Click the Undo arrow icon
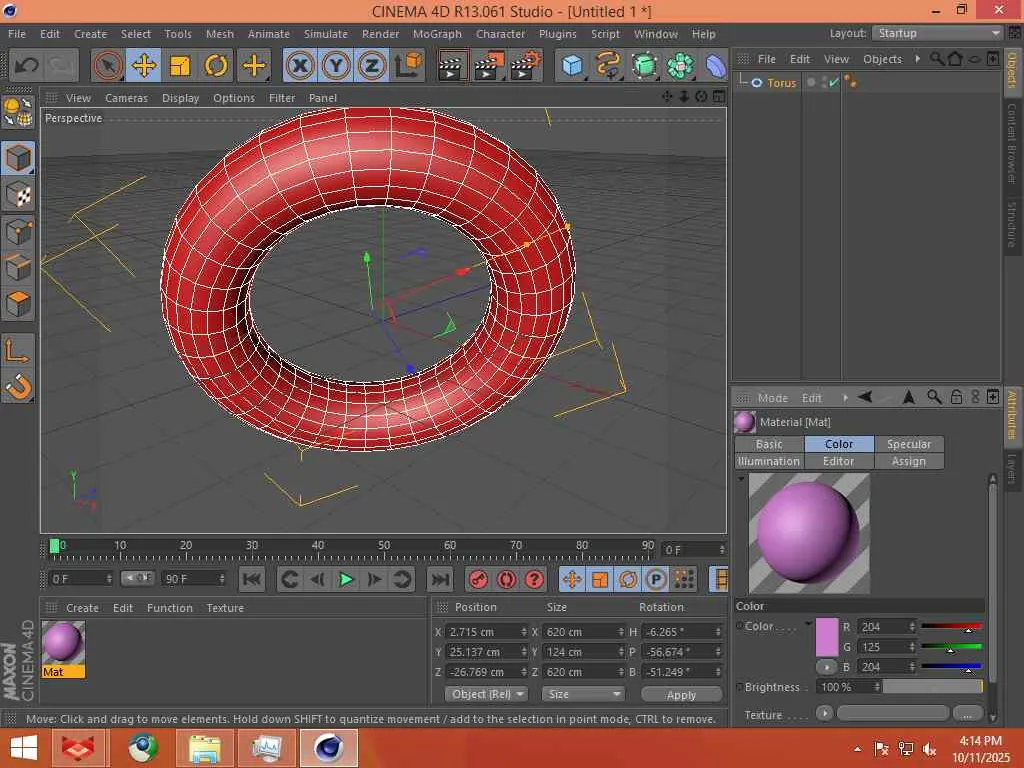 click(x=26, y=66)
